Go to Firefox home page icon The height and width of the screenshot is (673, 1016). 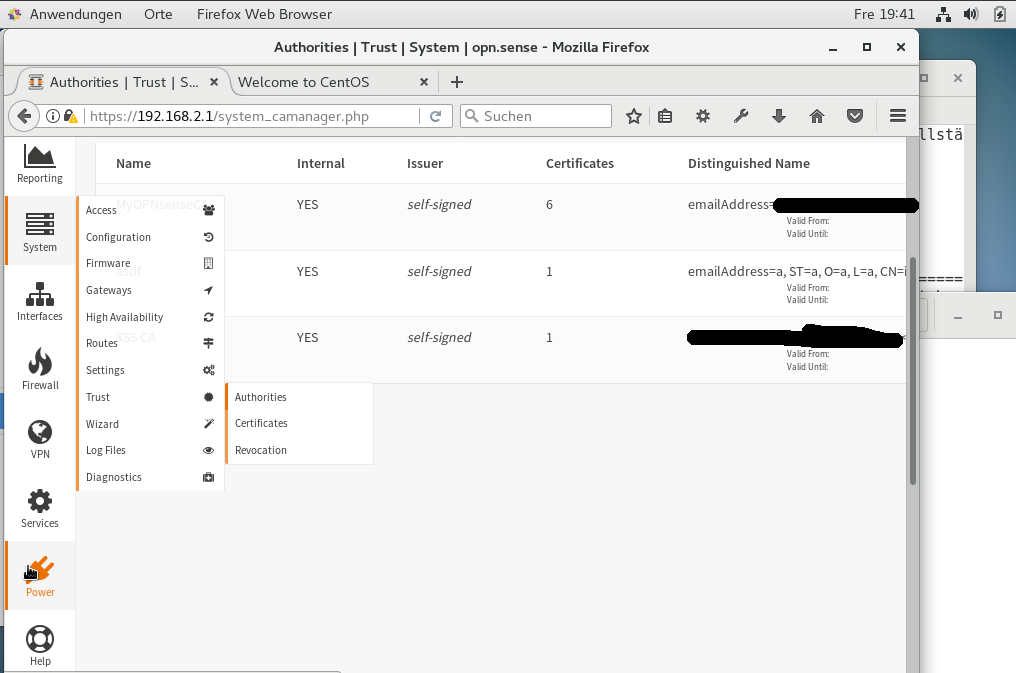pos(817,116)
